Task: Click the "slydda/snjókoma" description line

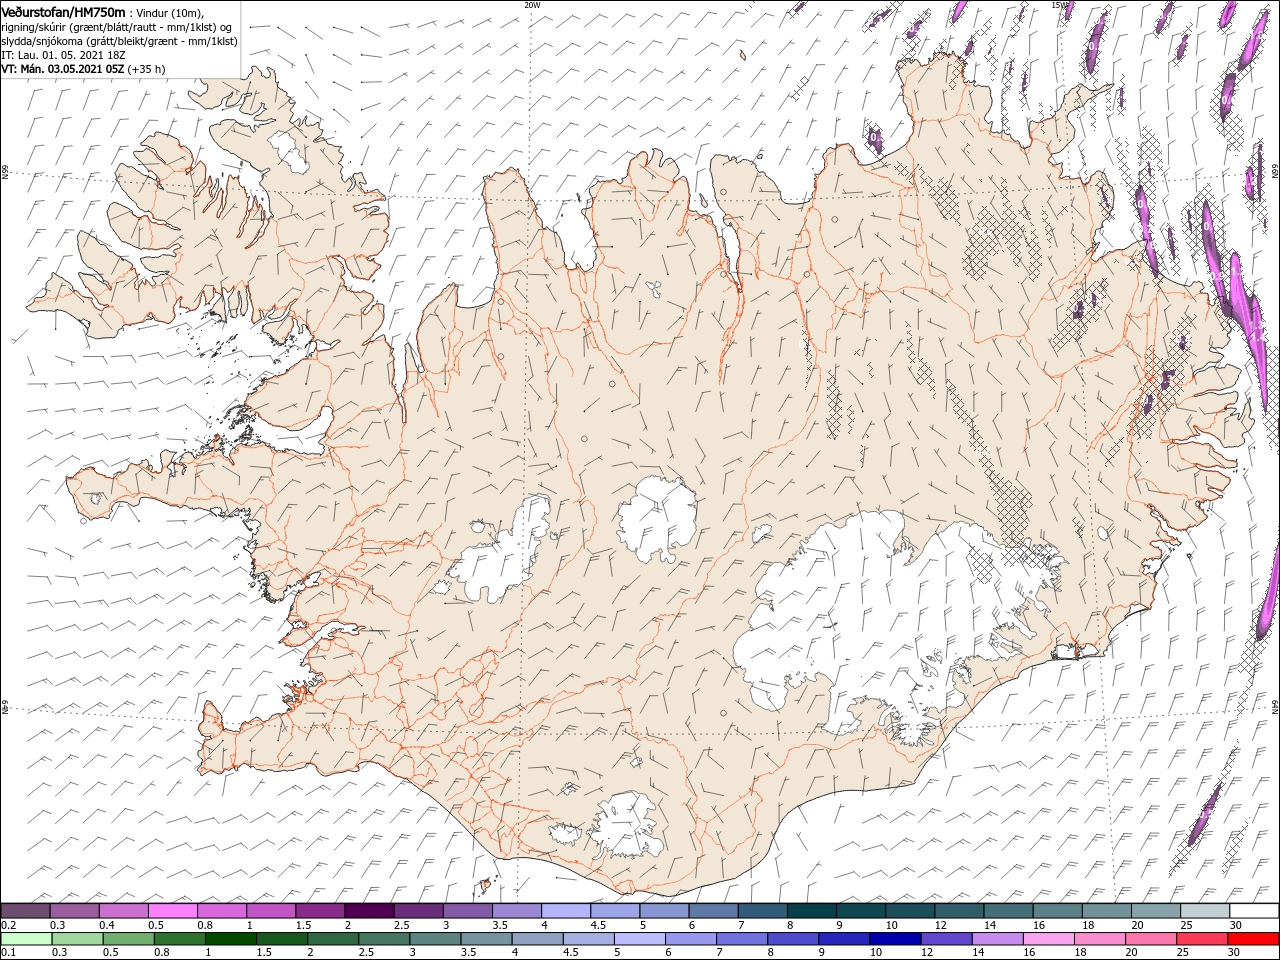Action: tap(120, 41)
